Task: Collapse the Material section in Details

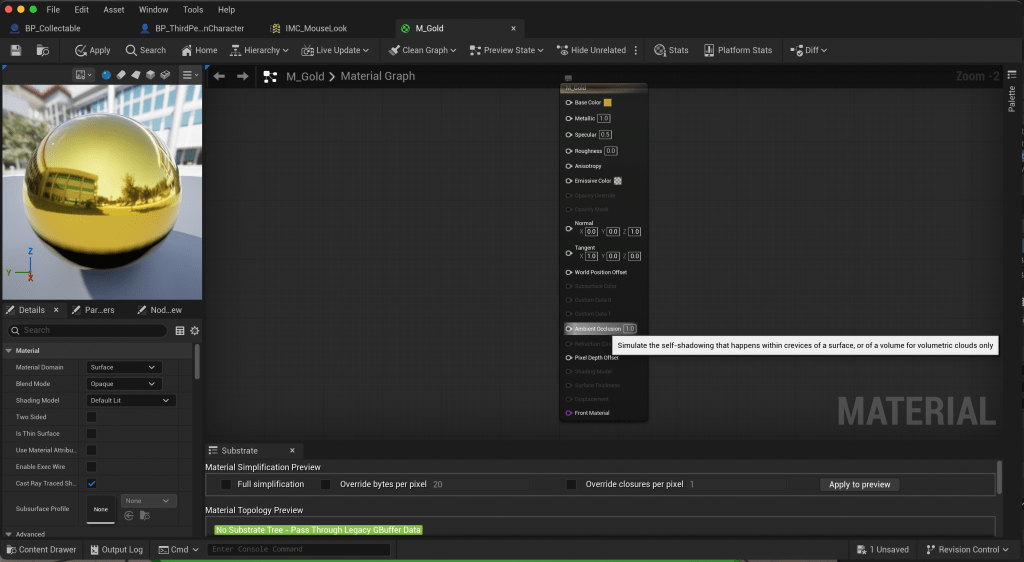Action: (9, 351)
